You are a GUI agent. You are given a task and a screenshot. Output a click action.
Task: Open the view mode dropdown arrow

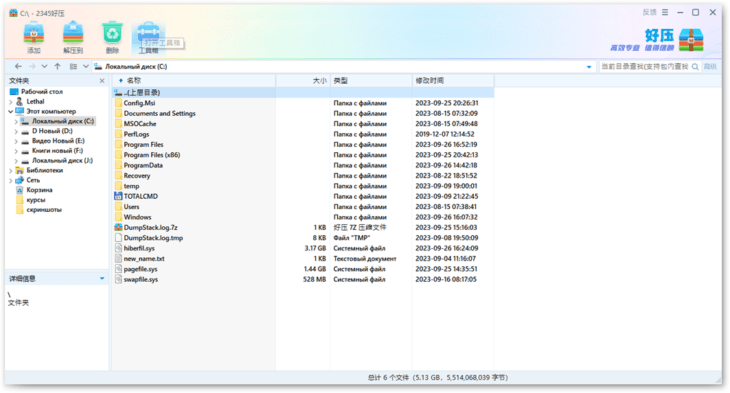pos(86,67)
